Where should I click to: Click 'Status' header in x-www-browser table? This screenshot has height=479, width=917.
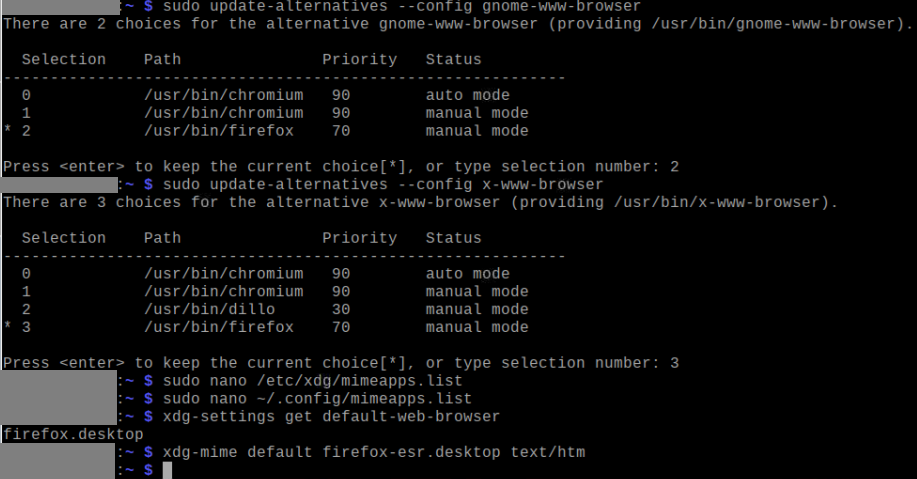click(x=453, y=238)
